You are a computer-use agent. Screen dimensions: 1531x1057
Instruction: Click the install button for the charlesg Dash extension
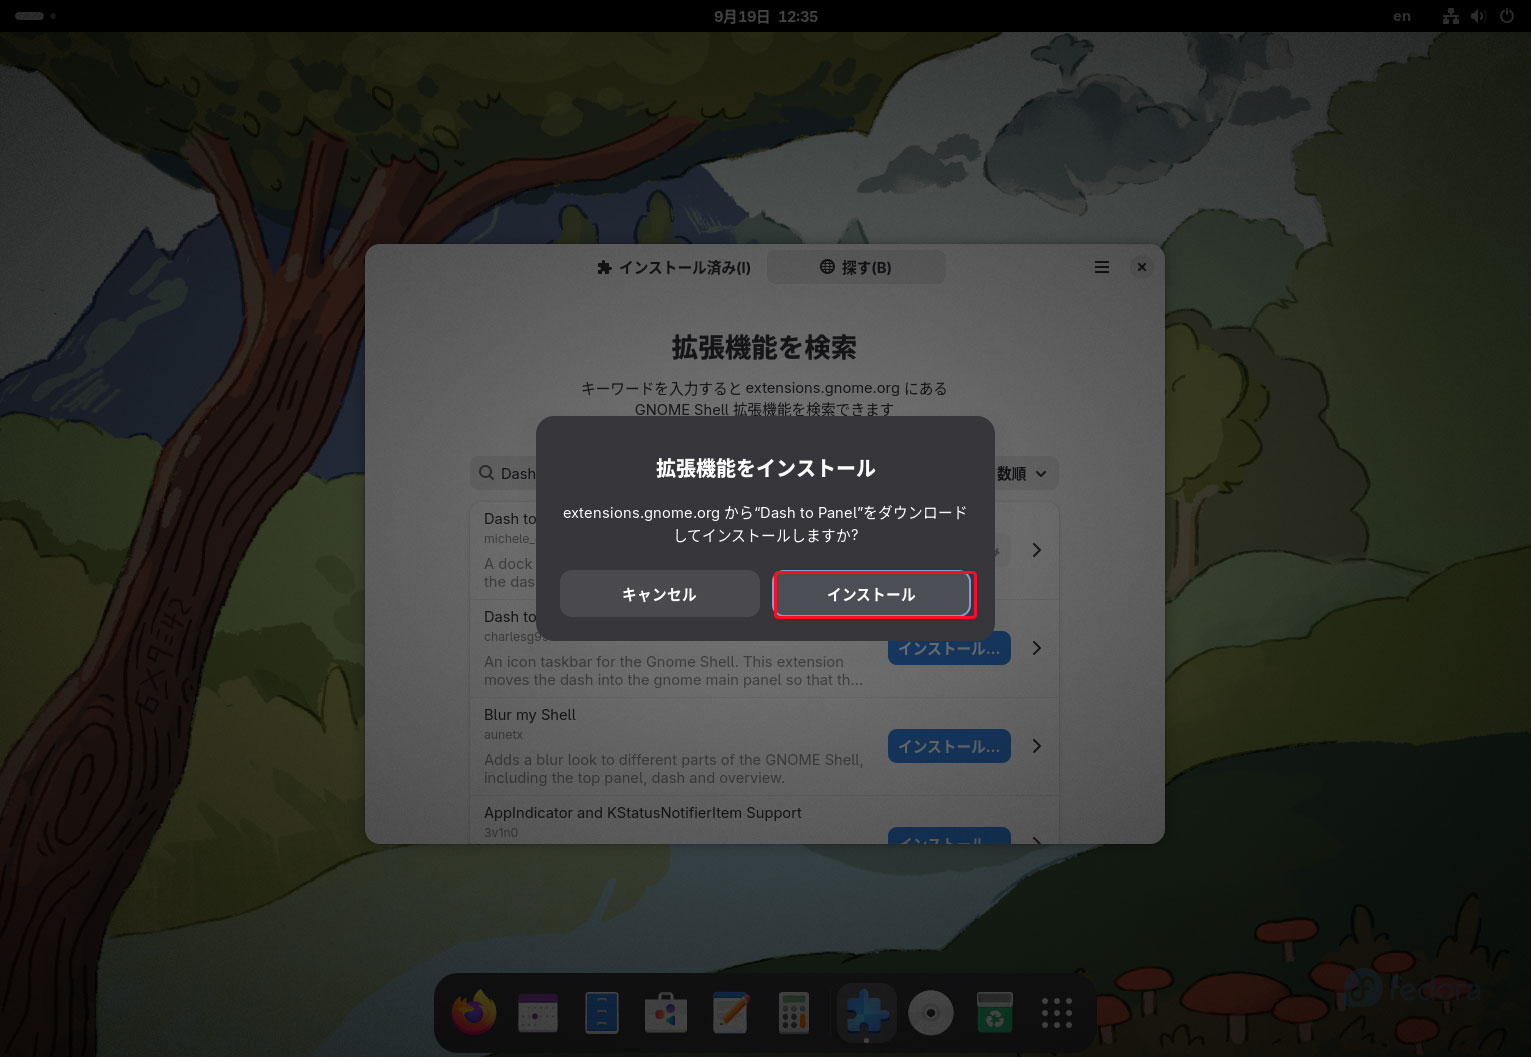[x=949, y=650]
